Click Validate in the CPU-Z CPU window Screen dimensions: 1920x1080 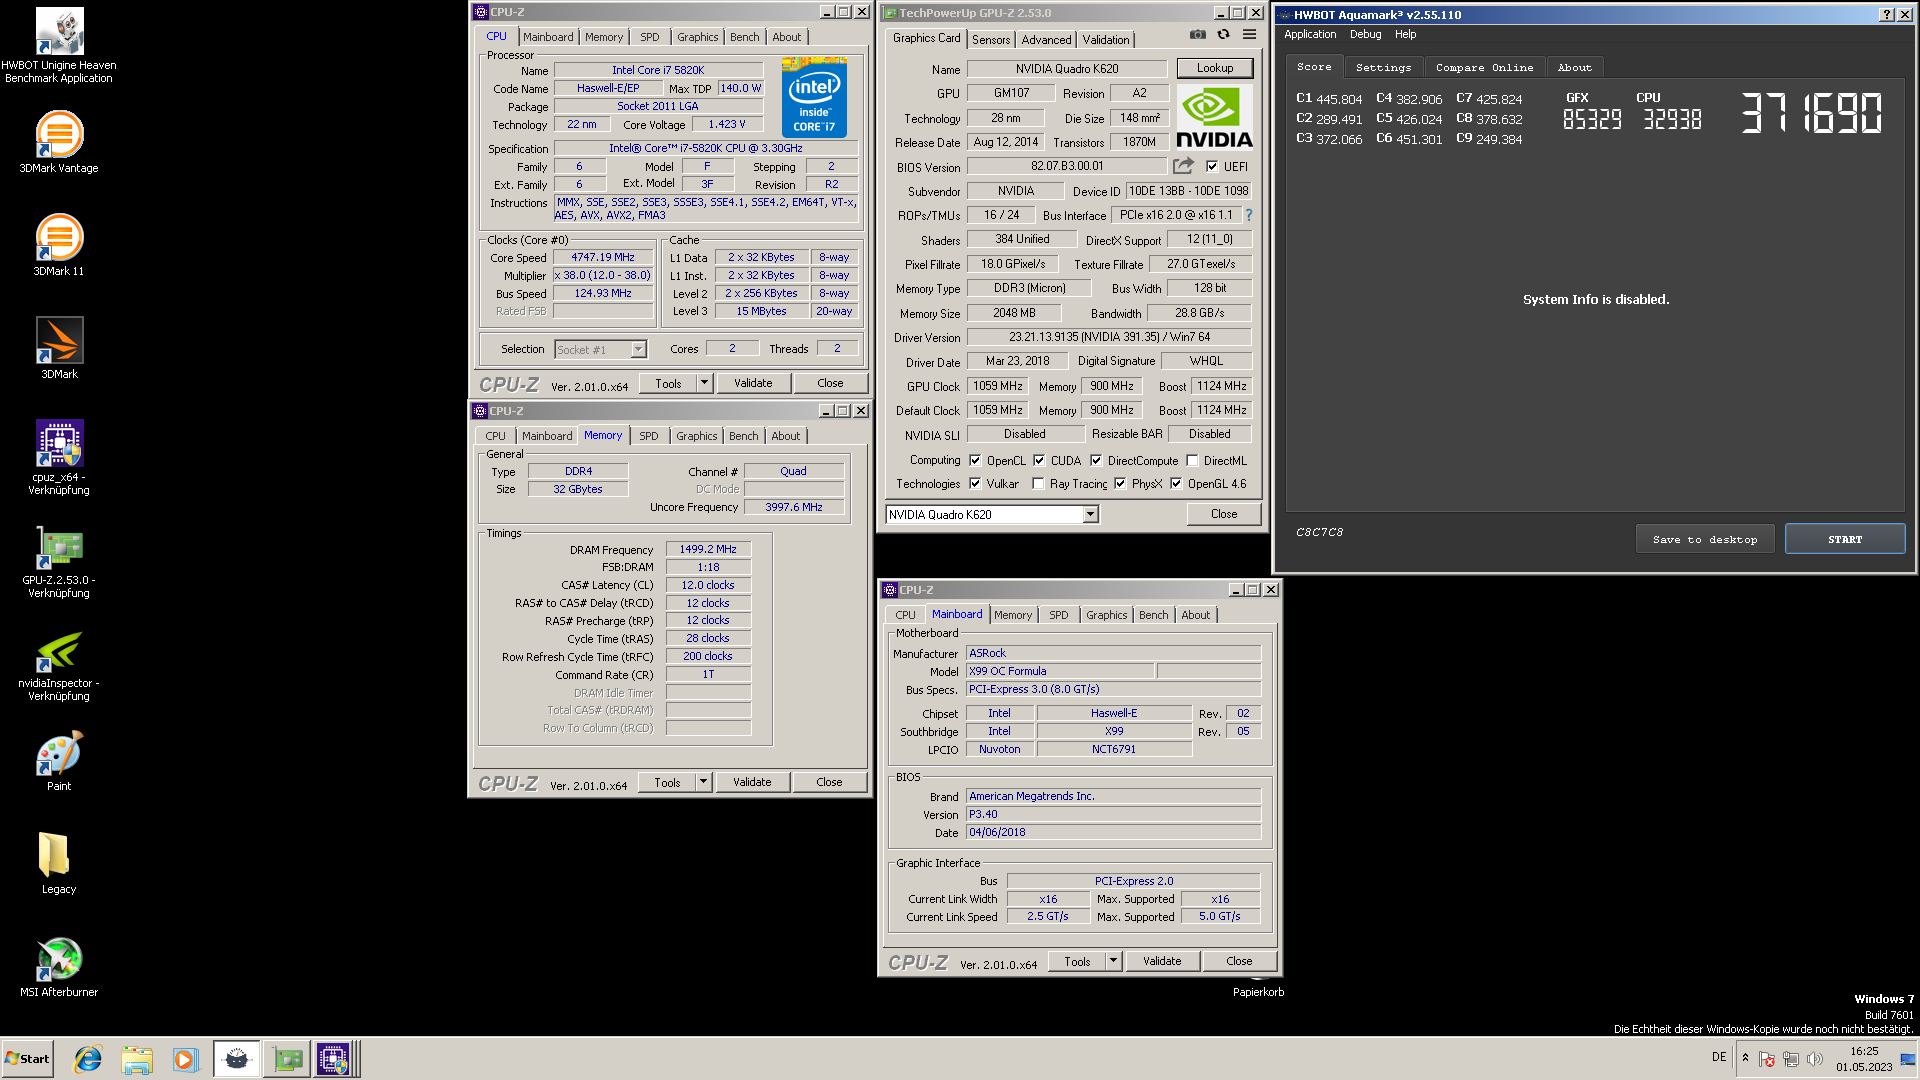click(753, 383)
